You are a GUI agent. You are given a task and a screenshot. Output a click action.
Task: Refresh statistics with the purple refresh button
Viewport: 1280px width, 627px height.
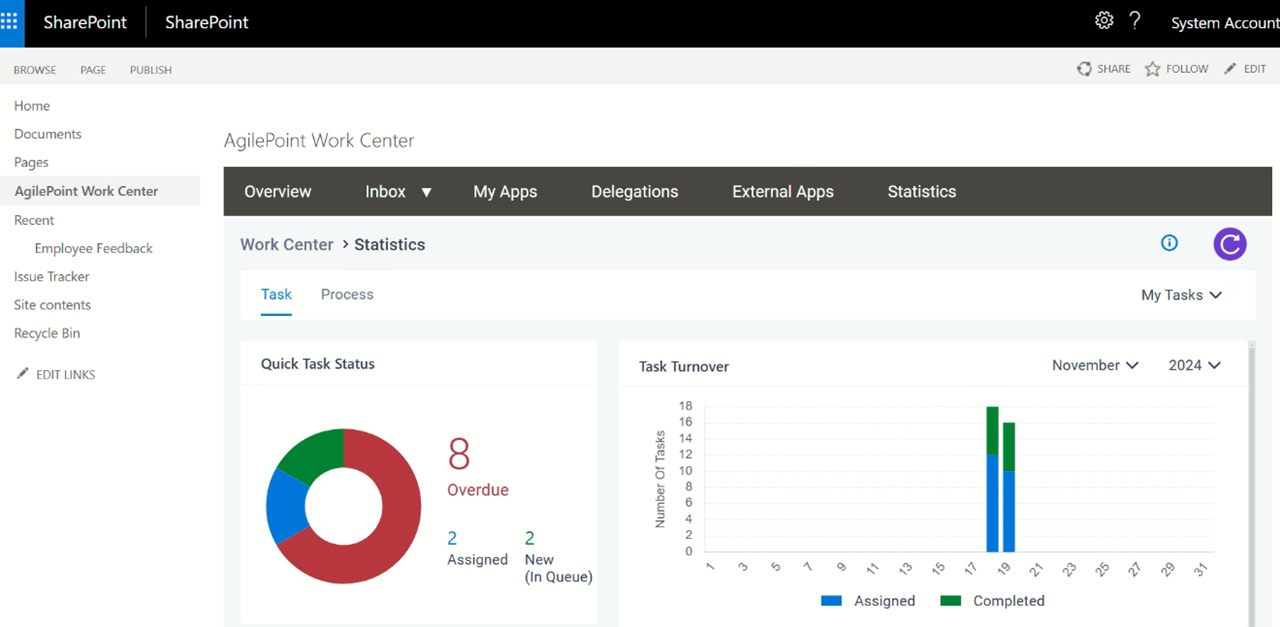1230,243
